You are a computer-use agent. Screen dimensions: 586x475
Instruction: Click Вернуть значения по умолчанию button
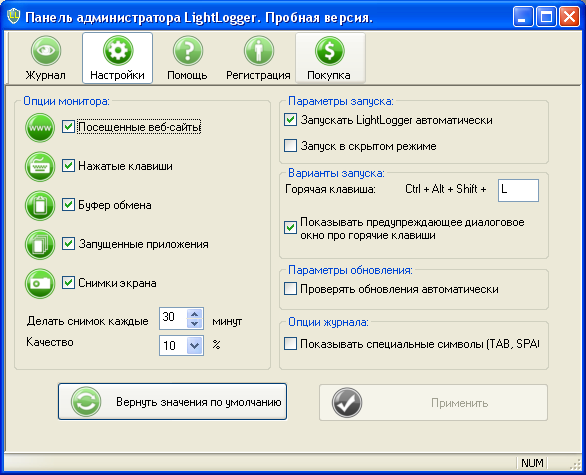(173, 402)
